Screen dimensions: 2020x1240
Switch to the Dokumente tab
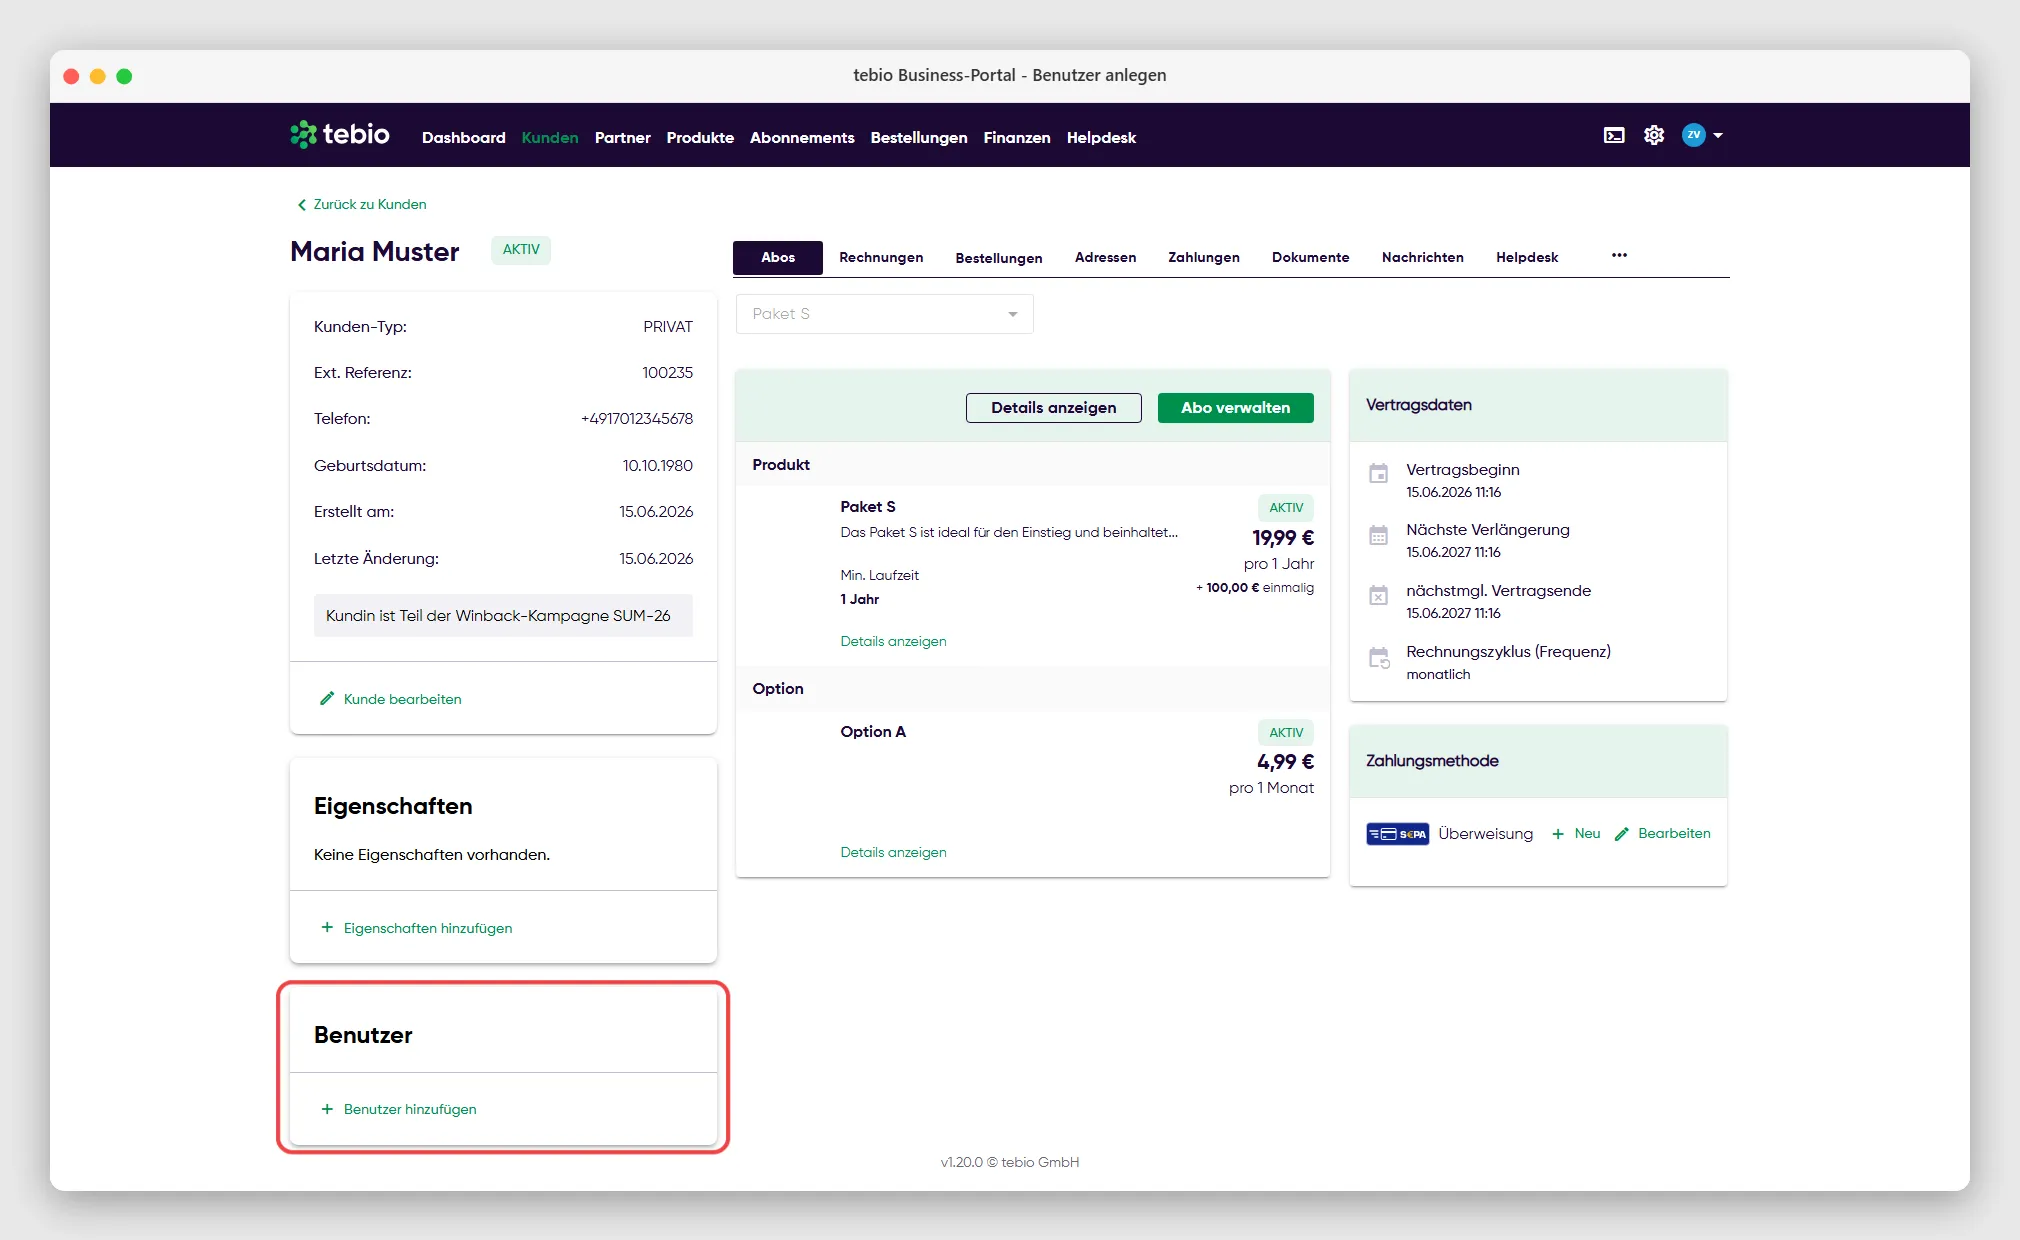click(1310, 257)
